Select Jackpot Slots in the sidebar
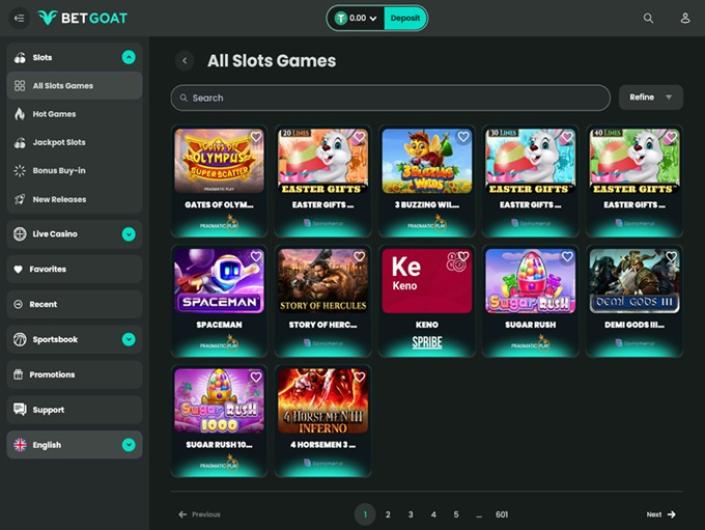This screenshot has width=705, height=530. coord(59,143)
